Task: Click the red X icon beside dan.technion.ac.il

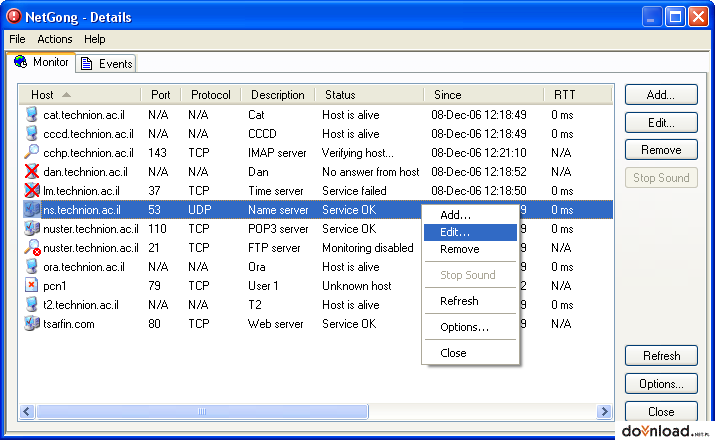Action: 31,171
